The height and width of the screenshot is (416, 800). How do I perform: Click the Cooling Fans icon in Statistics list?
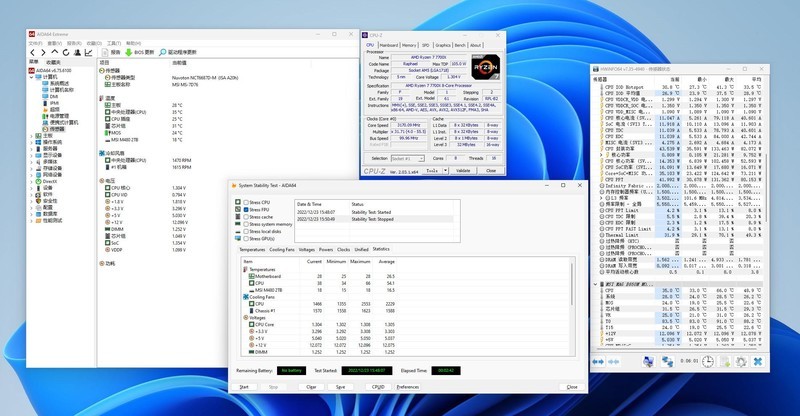[x=246, y=297]
